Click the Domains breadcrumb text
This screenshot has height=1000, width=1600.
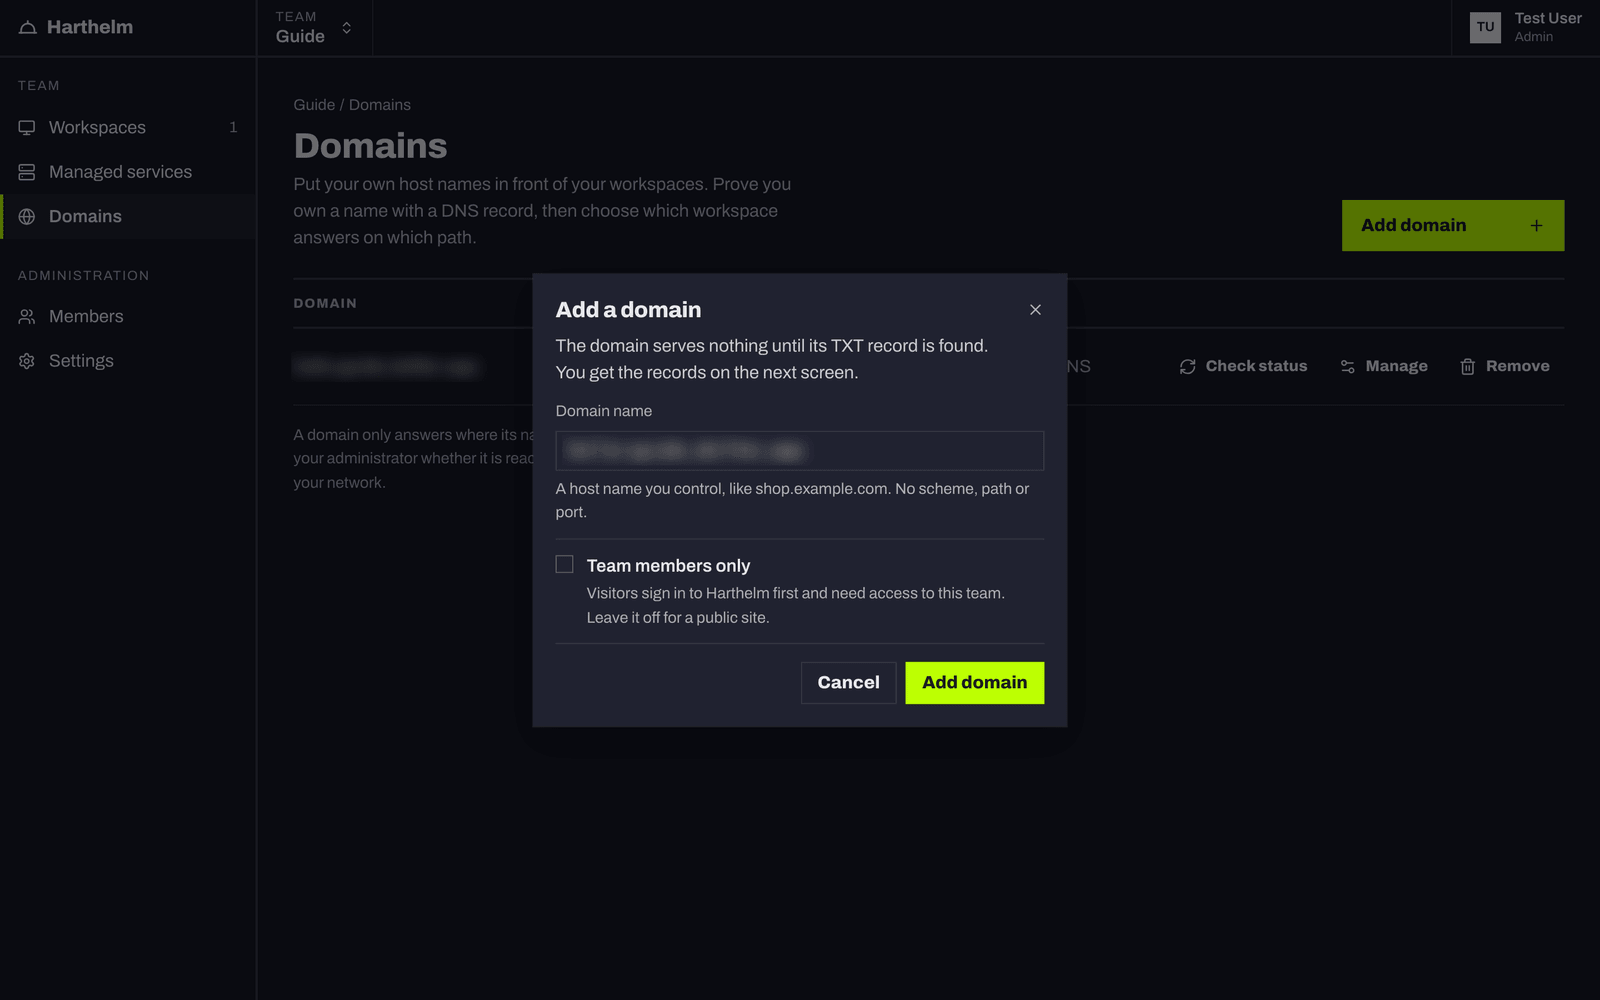point(380,105)
